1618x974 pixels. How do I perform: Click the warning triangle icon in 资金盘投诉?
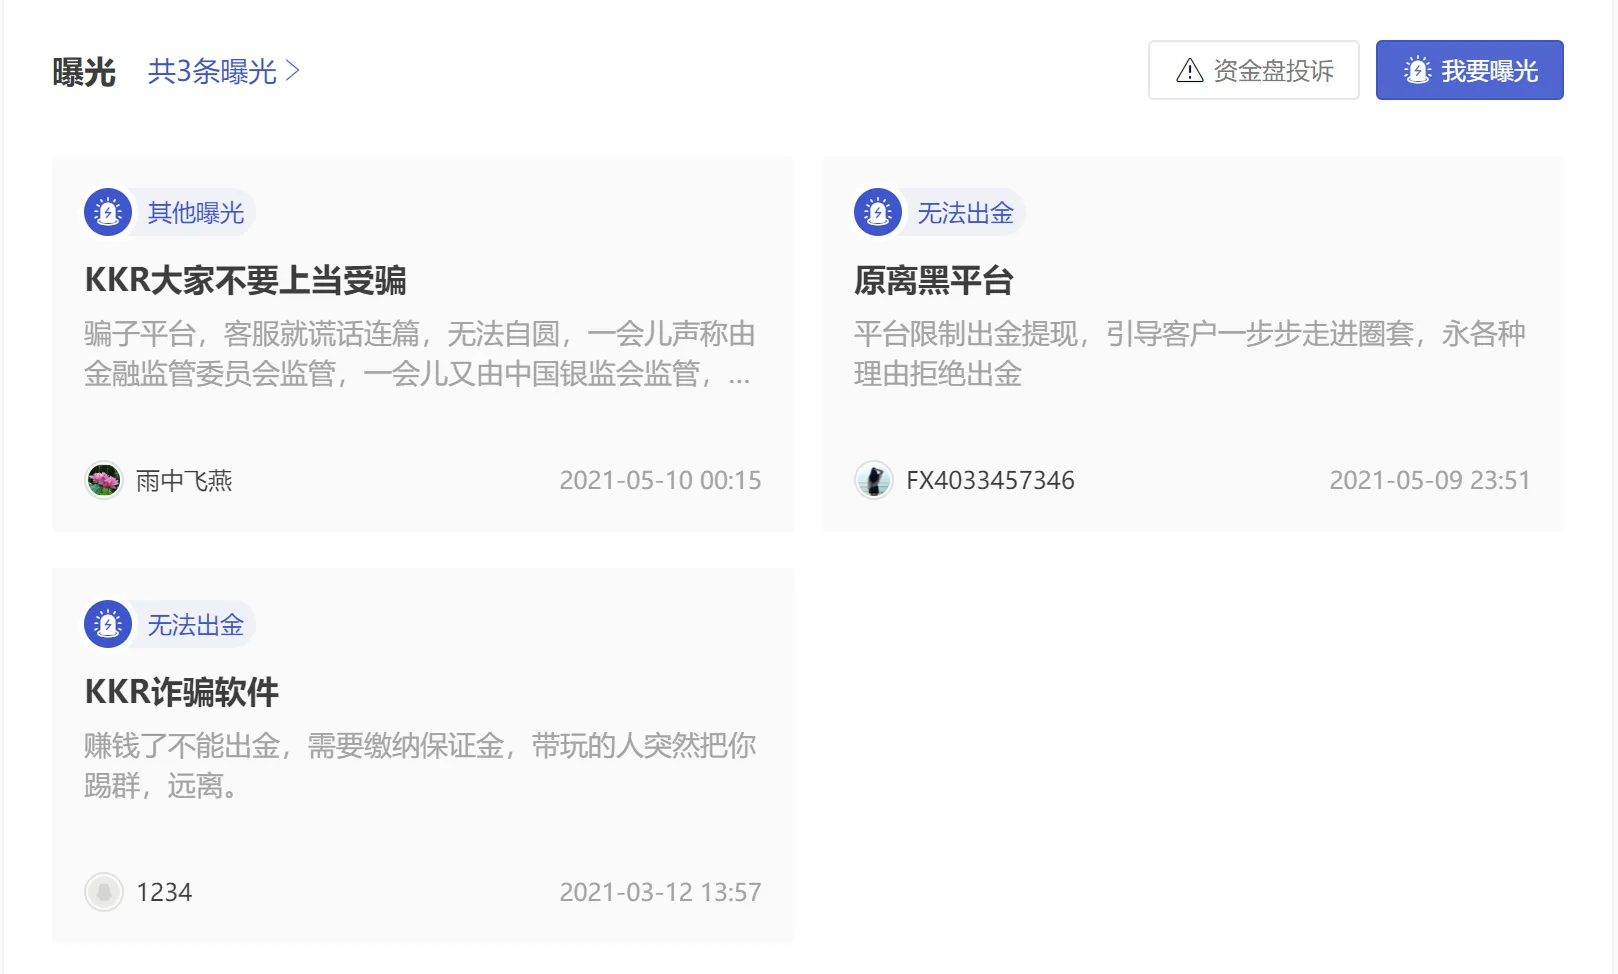1190,71
